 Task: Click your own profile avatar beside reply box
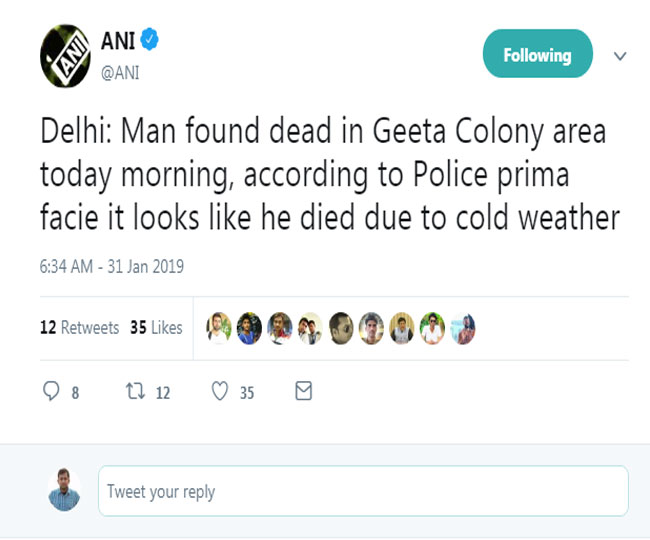[x=65, y=490]
